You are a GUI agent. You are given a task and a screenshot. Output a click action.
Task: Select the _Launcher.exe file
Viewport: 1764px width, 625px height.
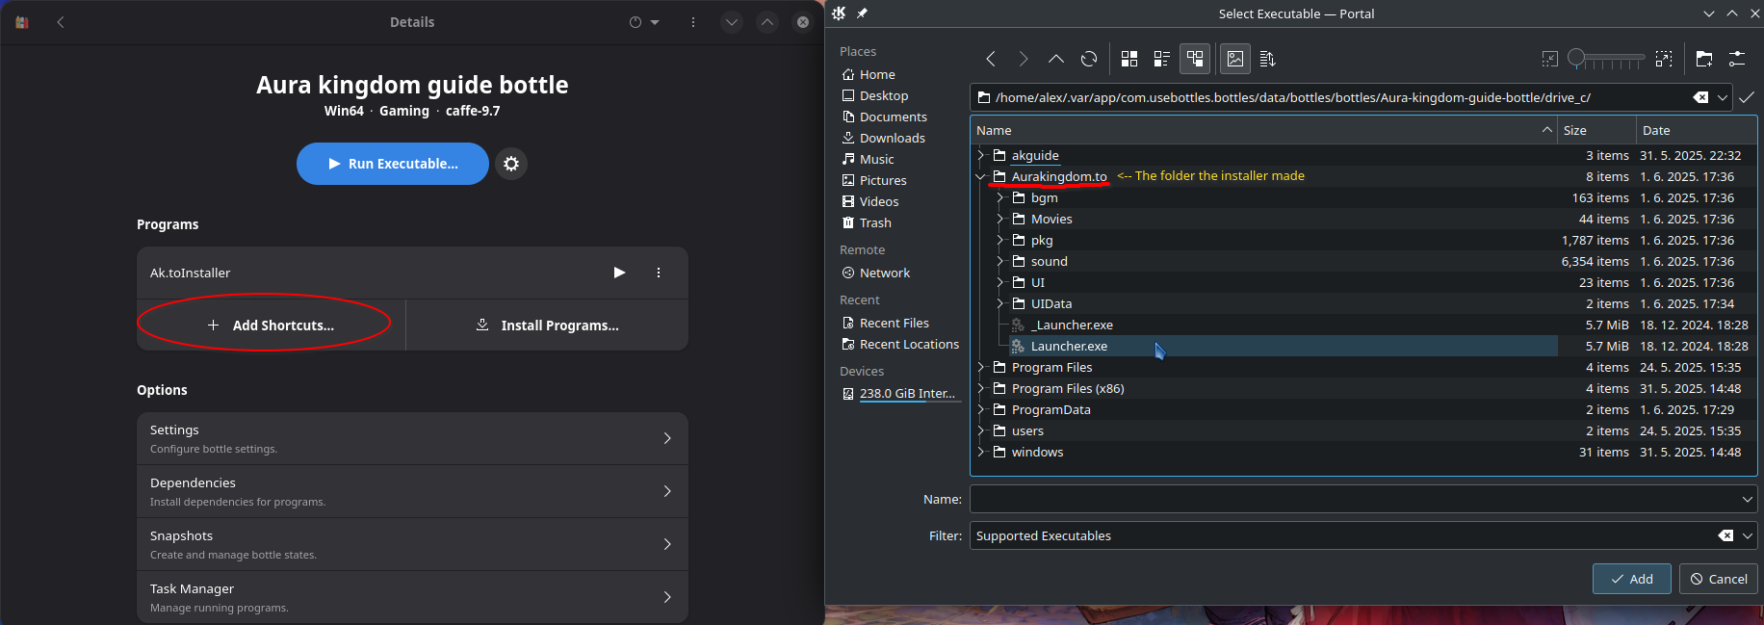(x=1072, y=325)
